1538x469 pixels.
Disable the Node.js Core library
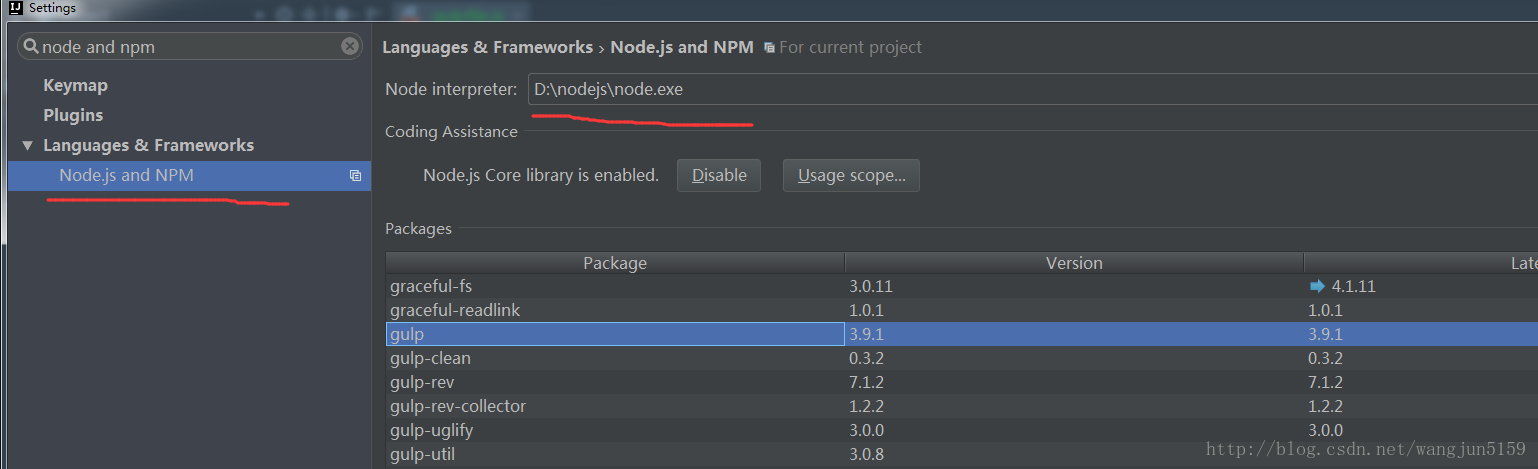[x=719, y=176]
